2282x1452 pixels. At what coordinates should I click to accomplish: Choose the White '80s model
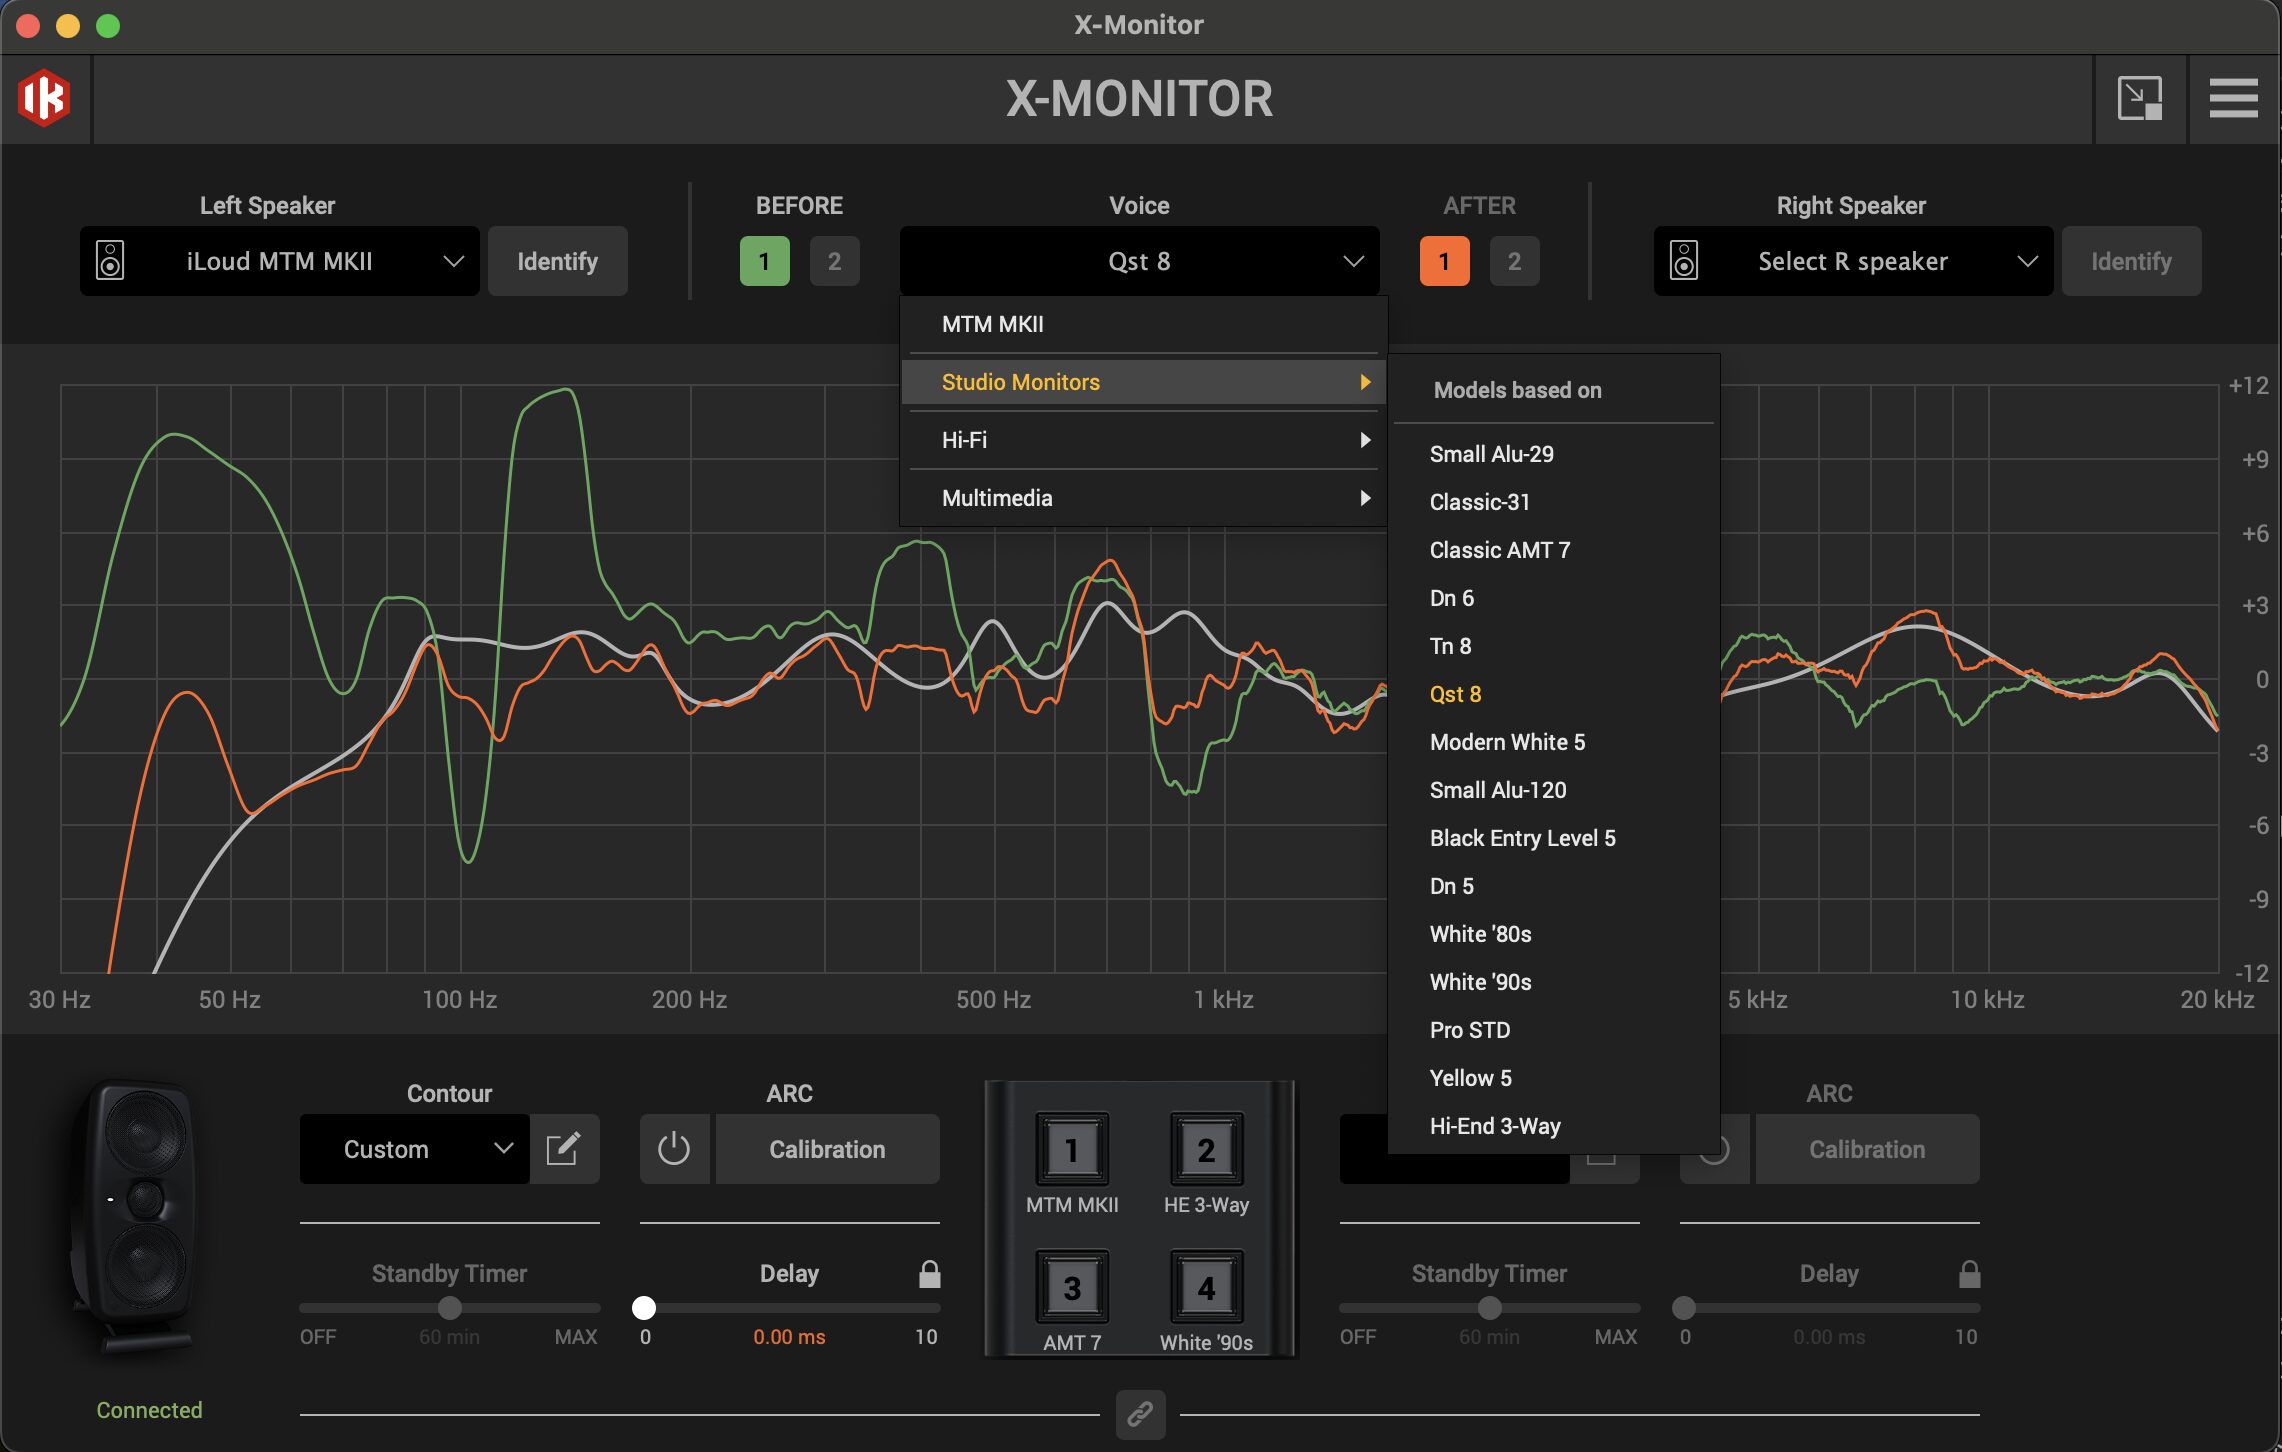[x=1554, y=934]
